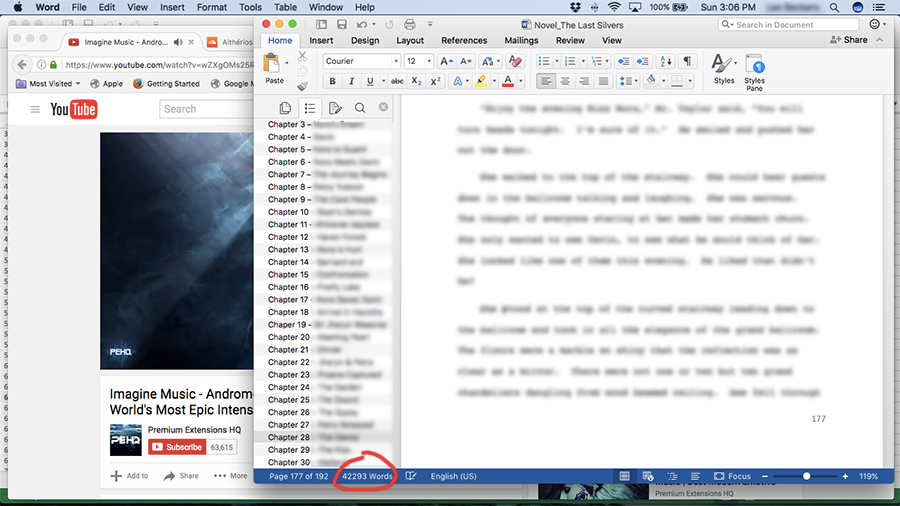Toggle Underline formatting
Screen dimensions: 900x506
370,81
